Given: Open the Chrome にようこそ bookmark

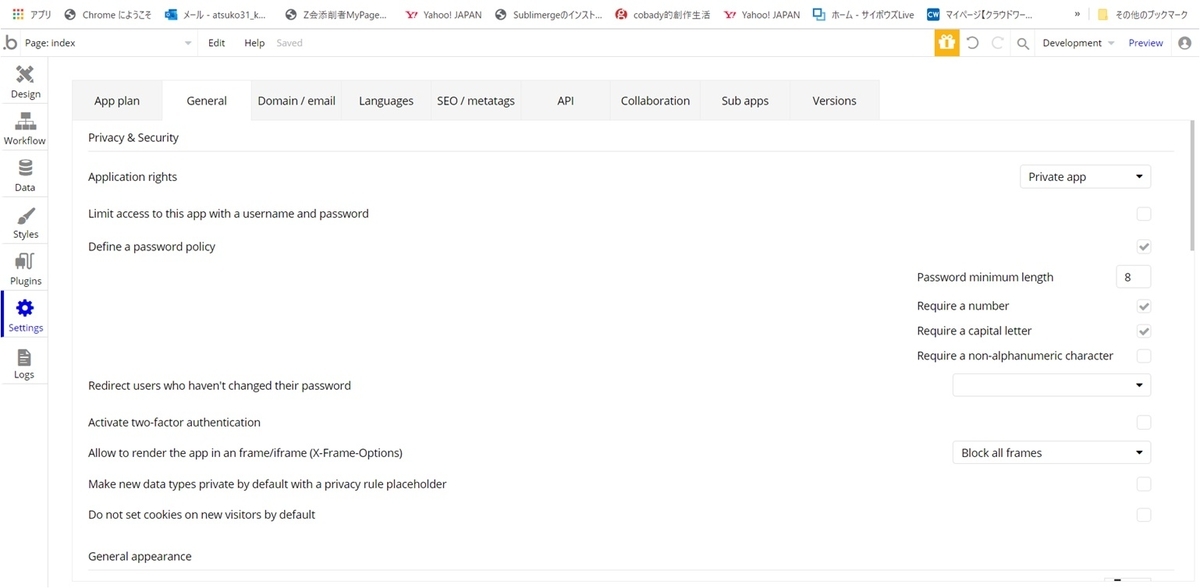Looking at the screenshot, I should point(108,15).
